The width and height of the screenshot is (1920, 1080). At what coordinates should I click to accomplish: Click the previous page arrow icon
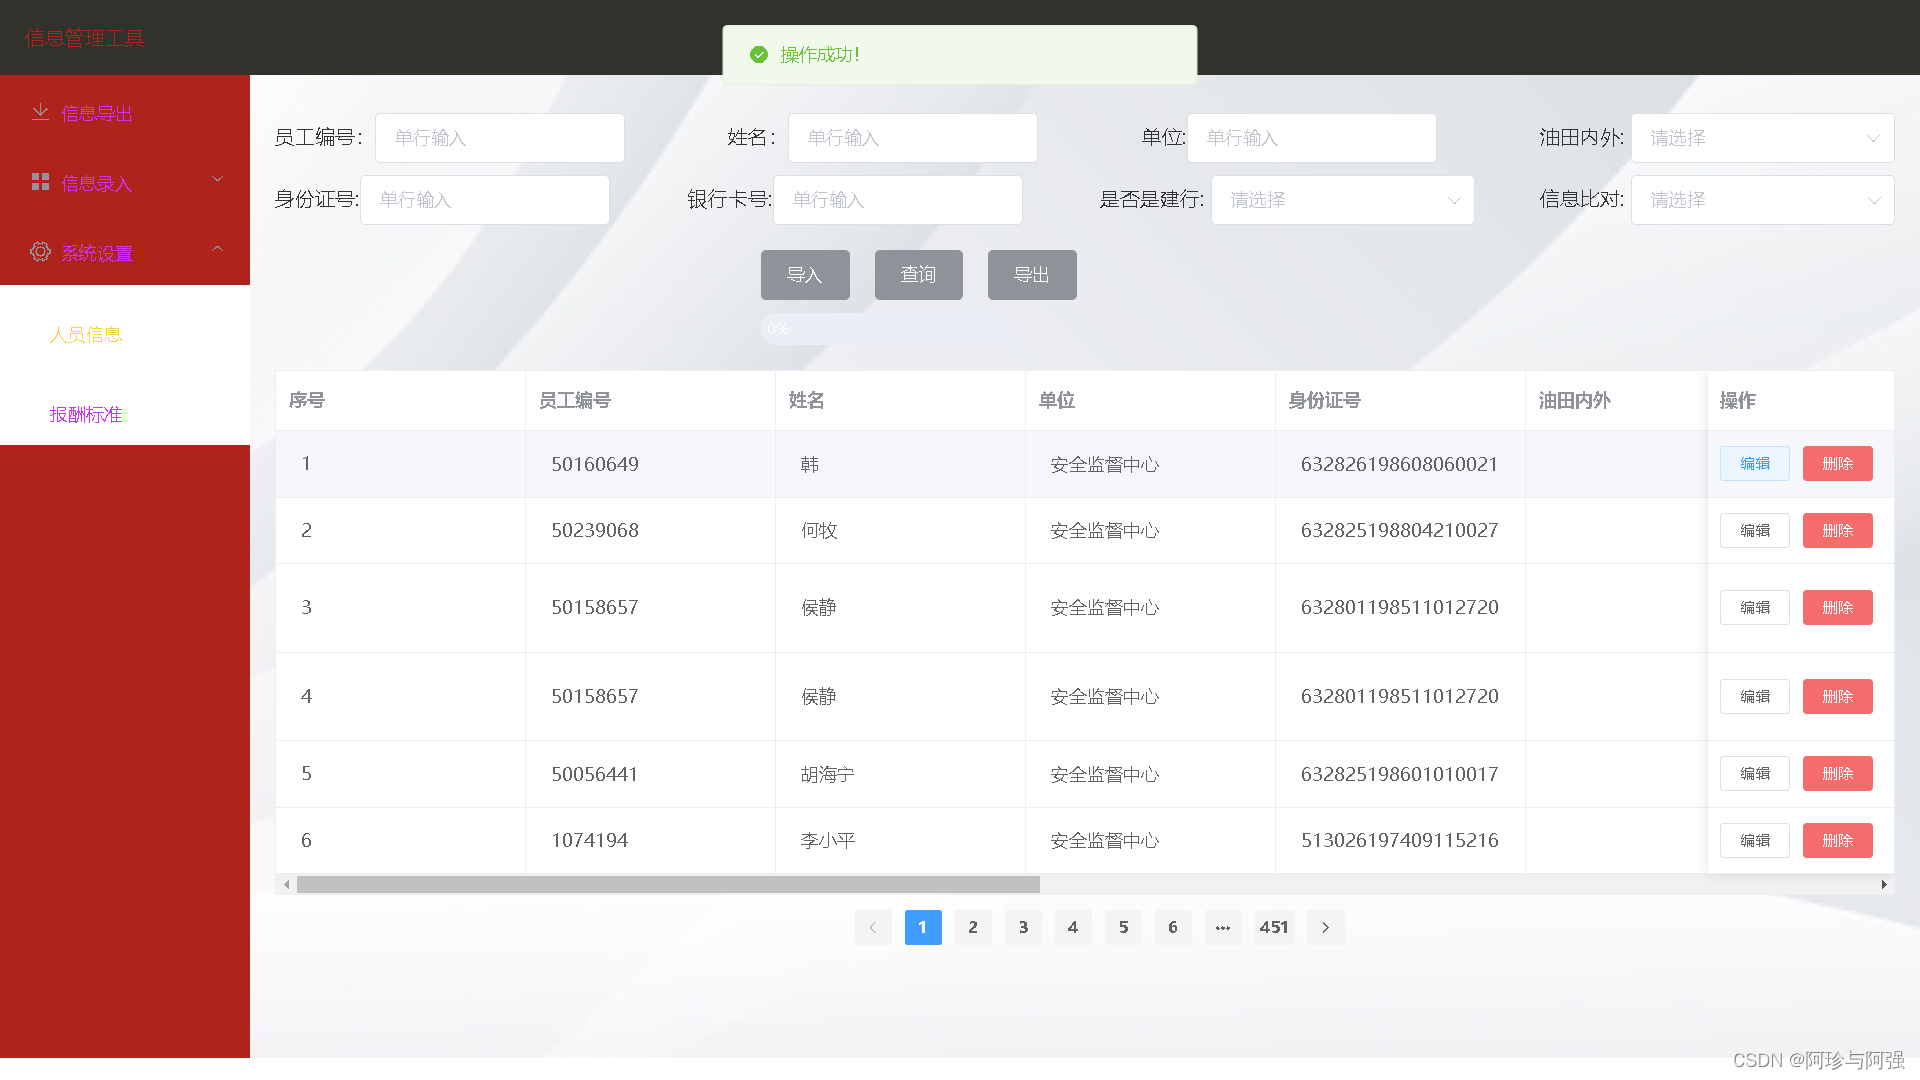(873, 927)
